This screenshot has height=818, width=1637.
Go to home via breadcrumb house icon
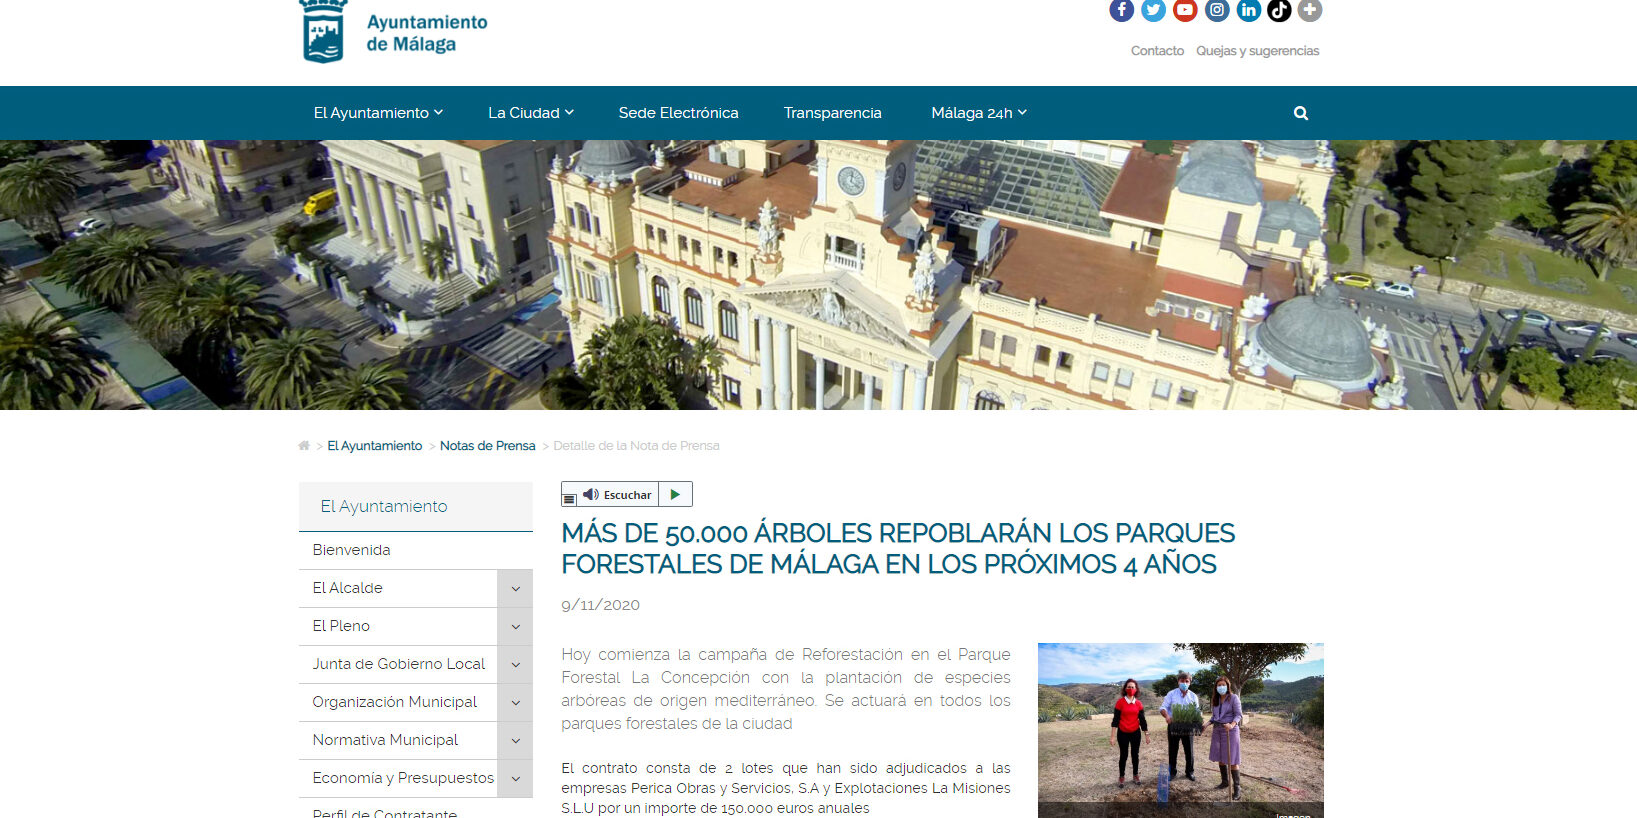click(x=304, y=445)
